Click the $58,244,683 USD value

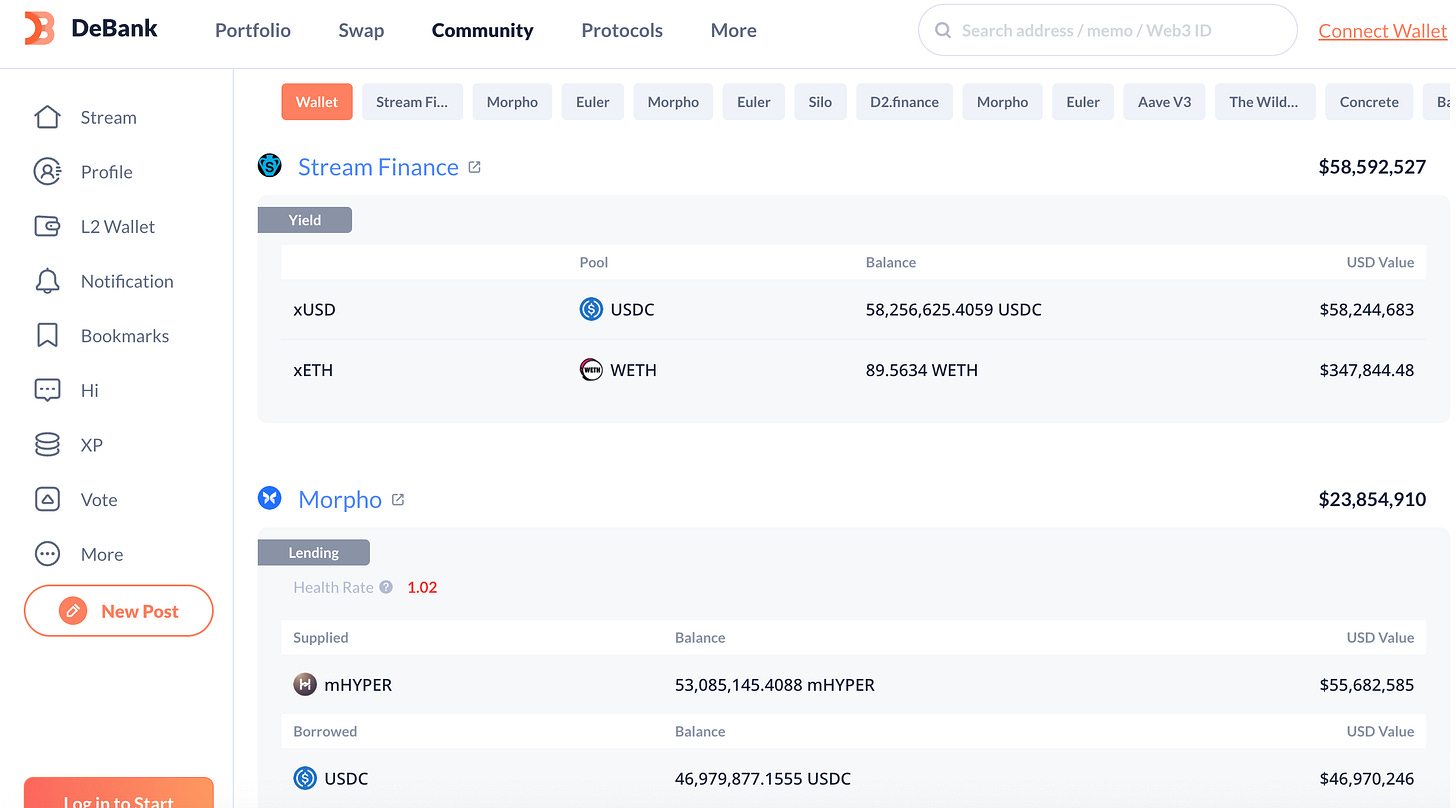click(1367, 310)
